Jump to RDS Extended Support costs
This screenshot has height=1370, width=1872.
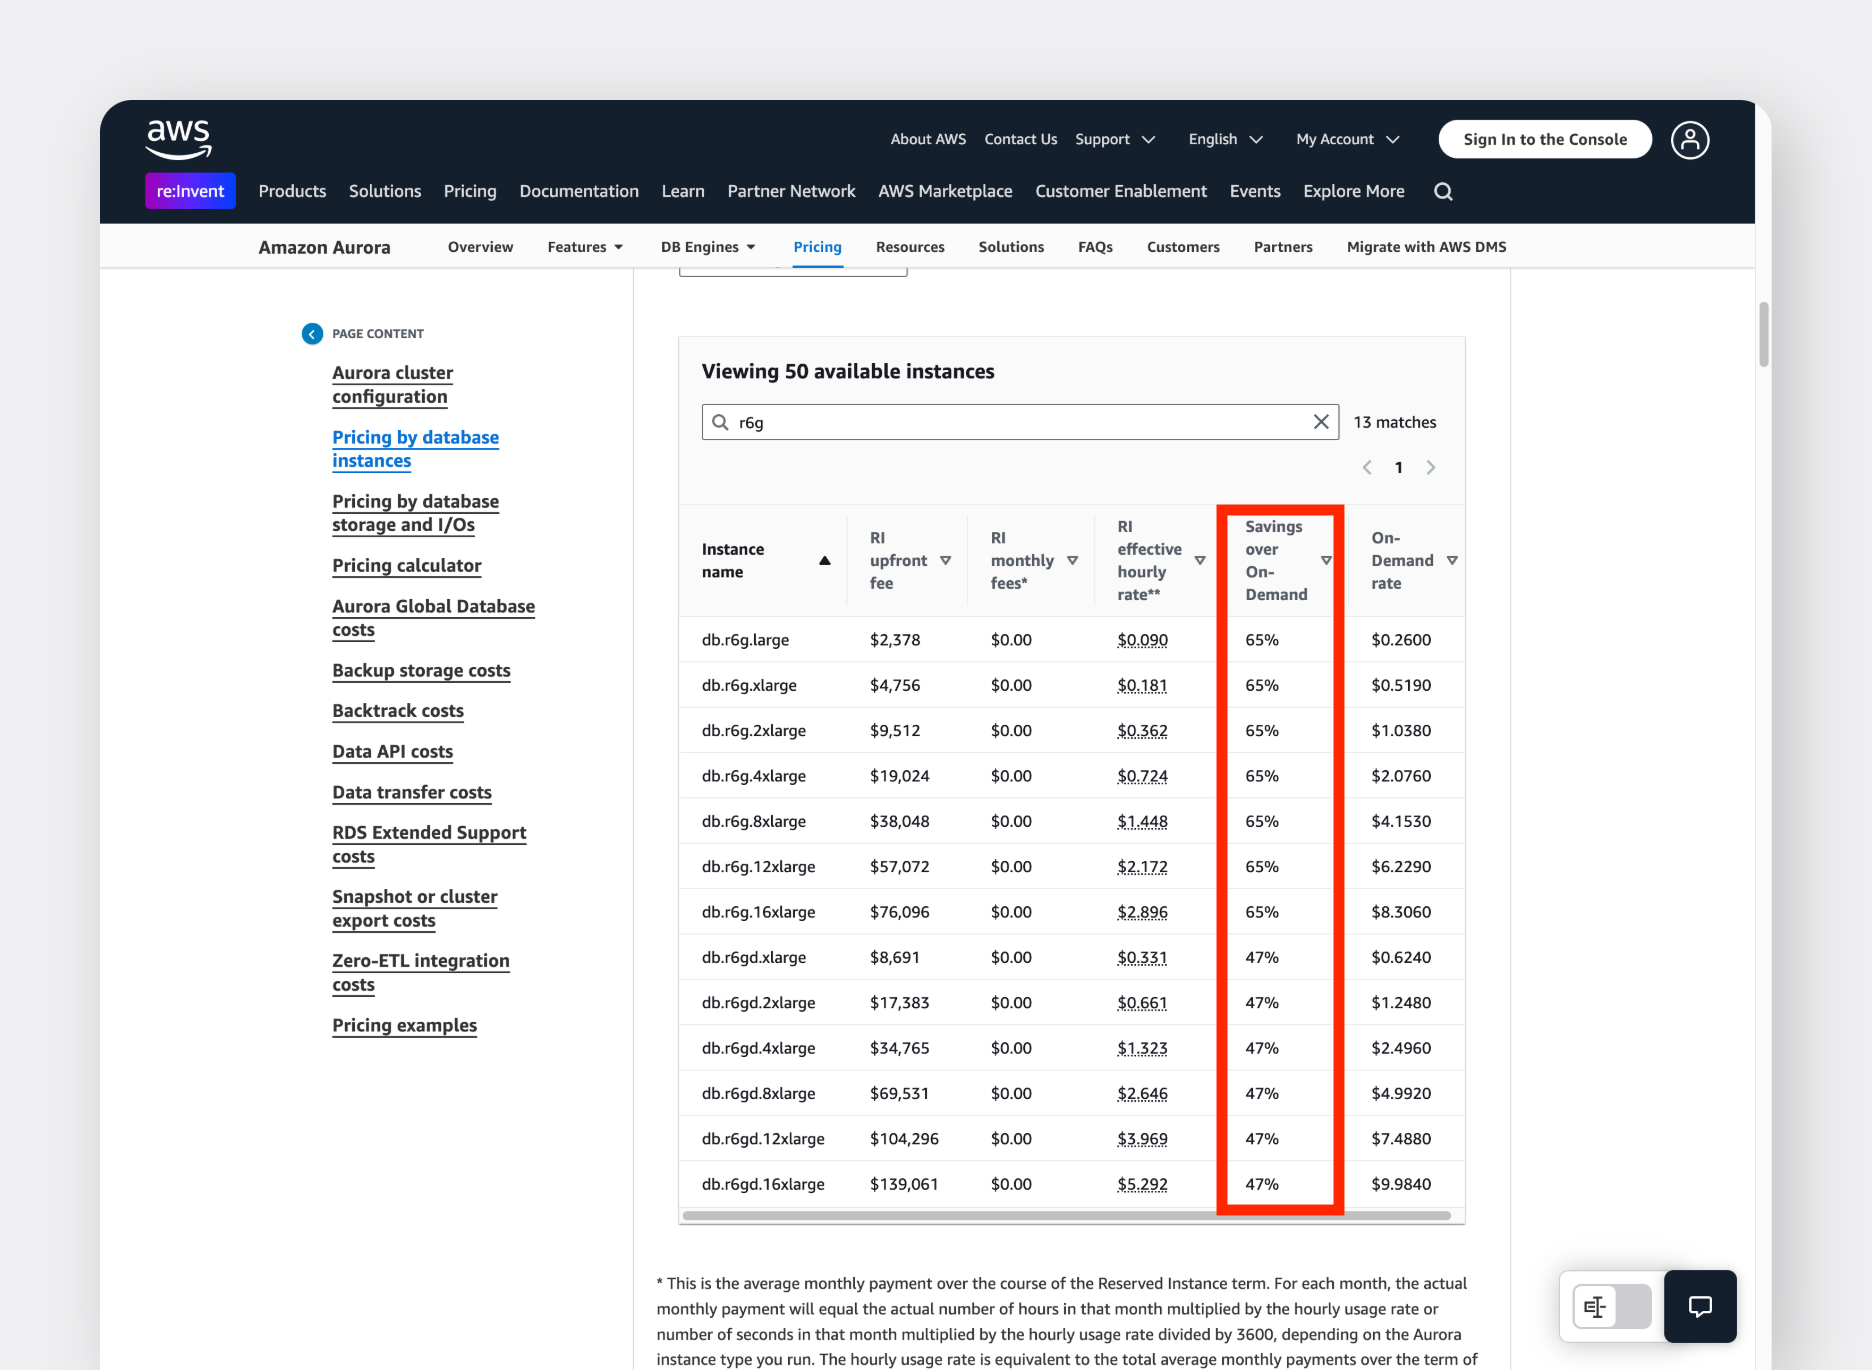429,845
